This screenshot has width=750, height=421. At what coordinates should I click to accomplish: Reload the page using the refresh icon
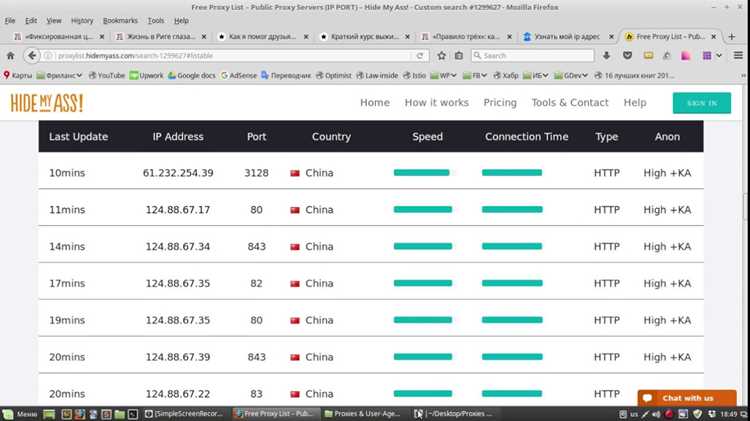pyautogui.click(x=419, y=56)
